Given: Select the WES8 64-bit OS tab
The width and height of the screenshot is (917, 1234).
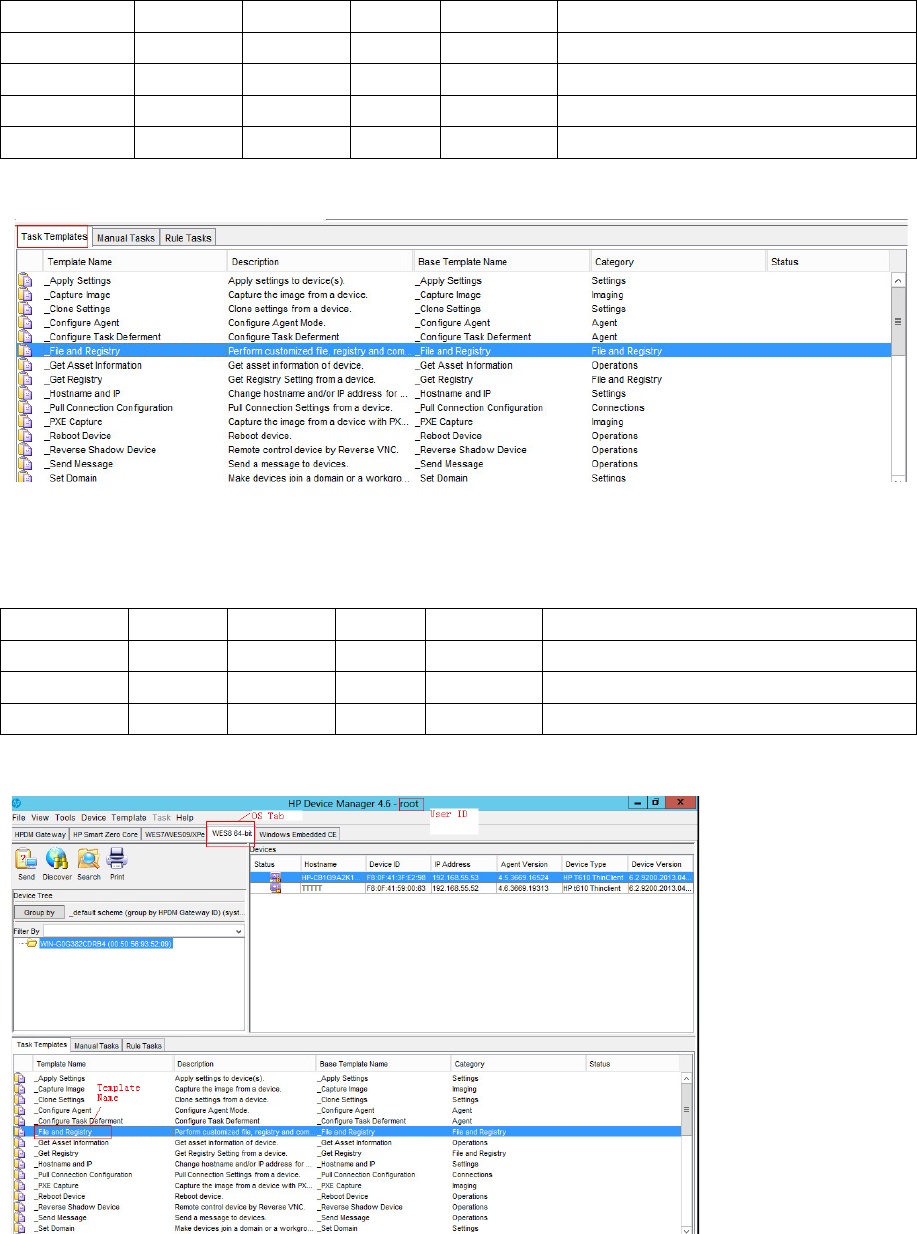Looking at the screenshot, I should (x=231, y=833).
